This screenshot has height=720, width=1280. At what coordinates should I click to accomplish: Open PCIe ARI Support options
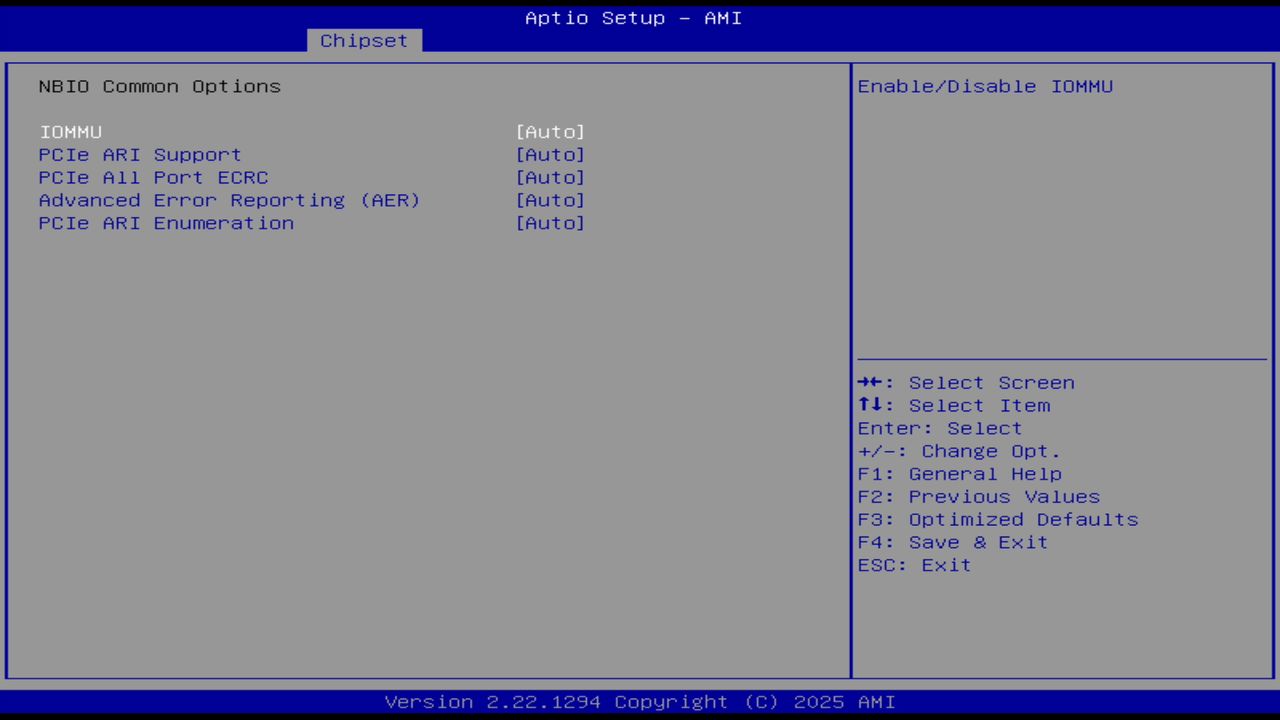point(550,154)
